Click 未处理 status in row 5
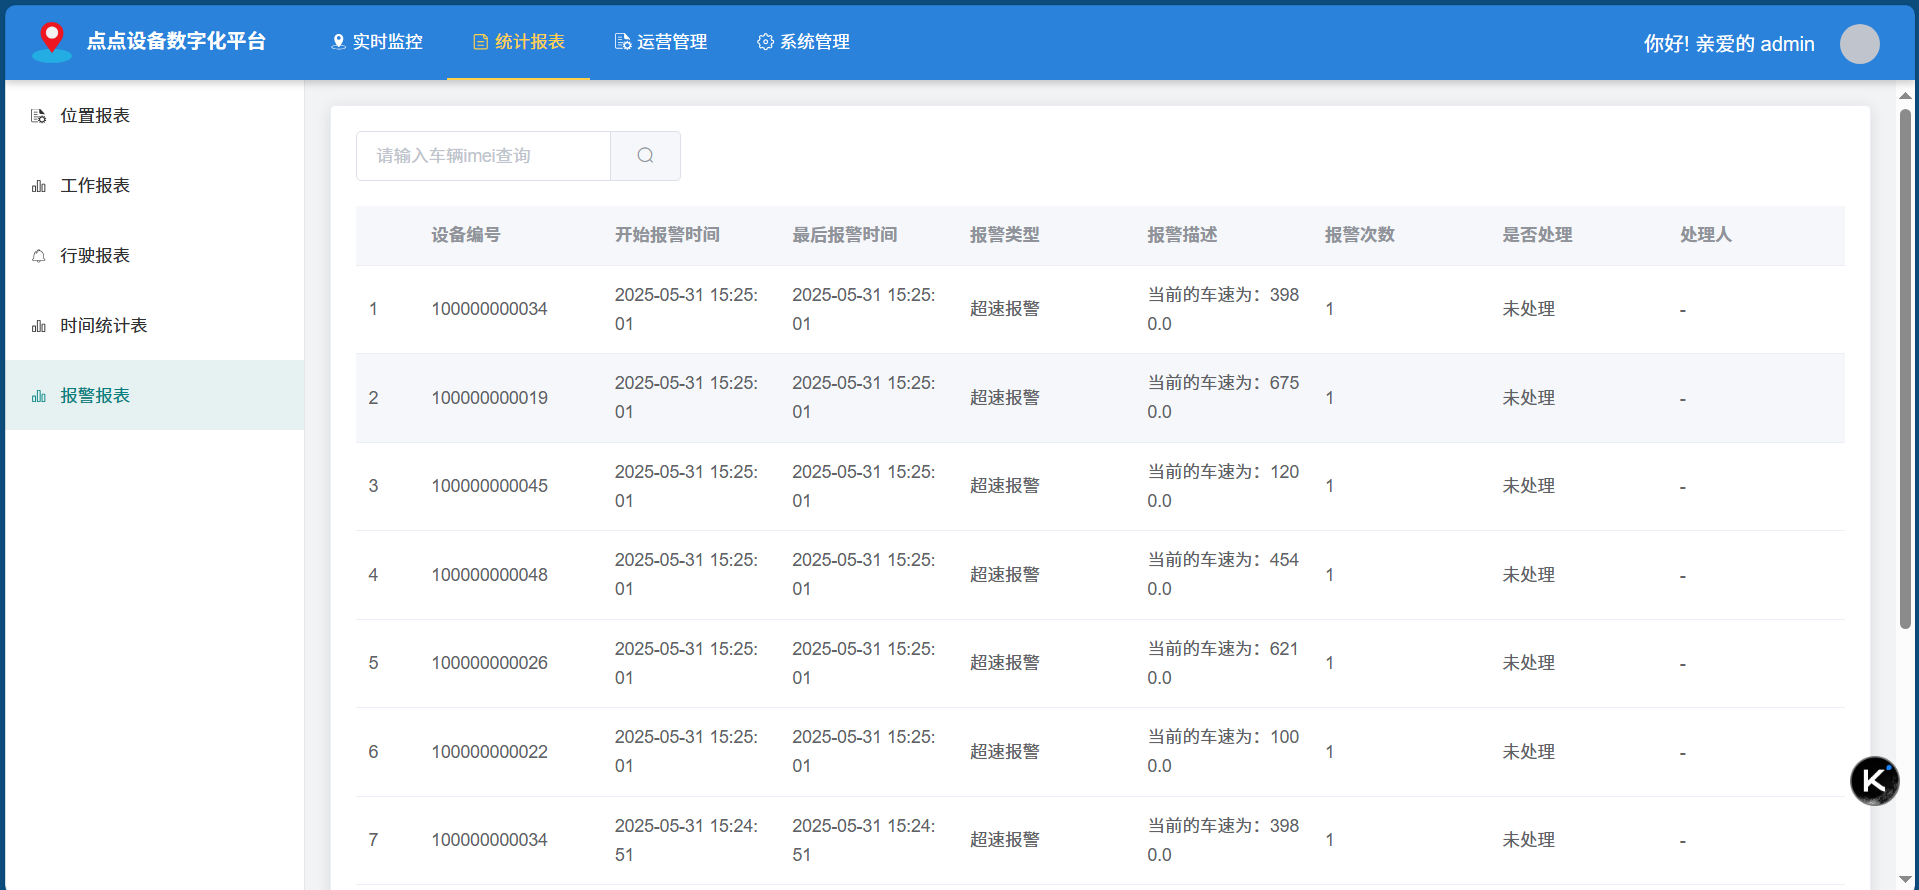Image resolution: width=1919 pixels, height=890 pixels. (x=1529, y=663)
